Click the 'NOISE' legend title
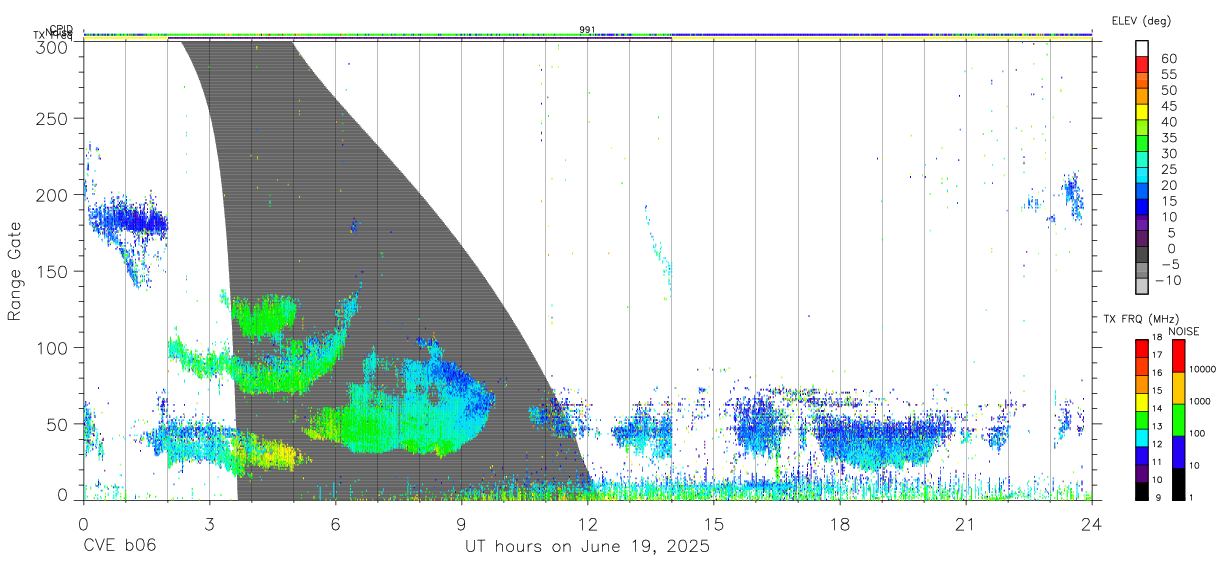This screenshot has width=1228, height=567. (1183, 331)
